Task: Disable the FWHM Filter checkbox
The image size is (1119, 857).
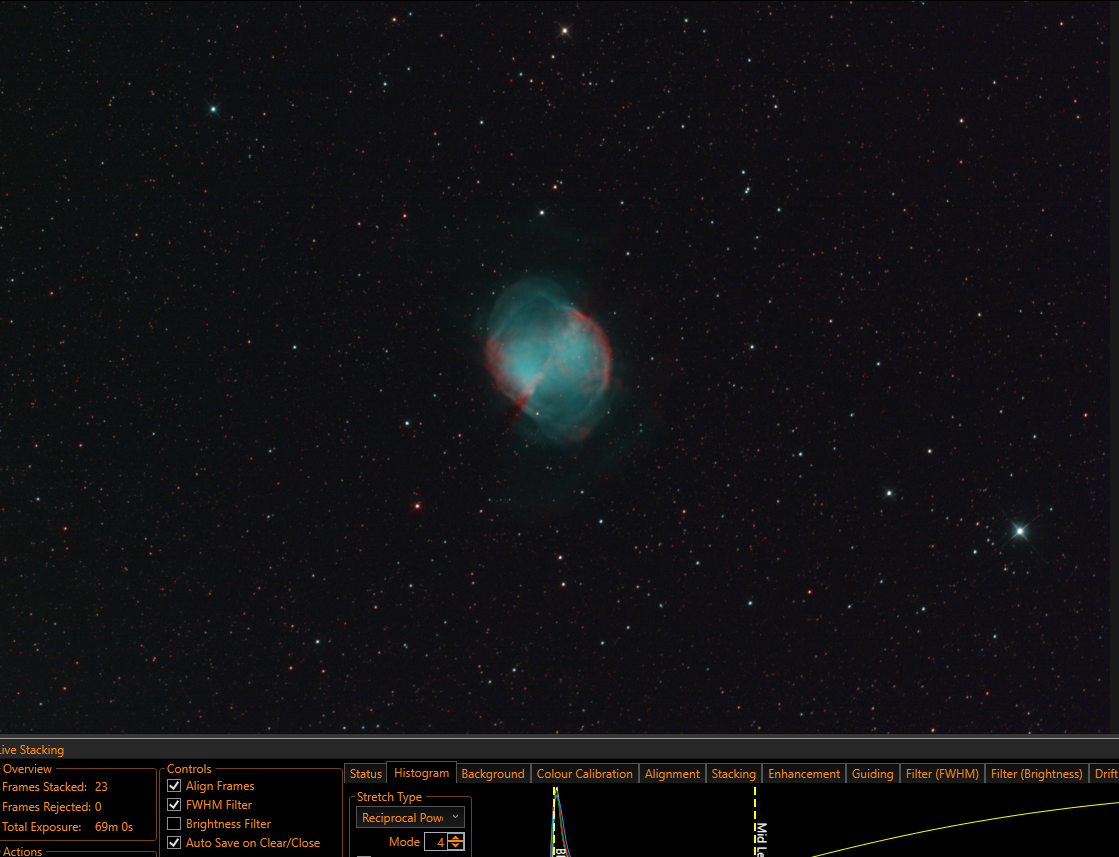Action: 173,805
